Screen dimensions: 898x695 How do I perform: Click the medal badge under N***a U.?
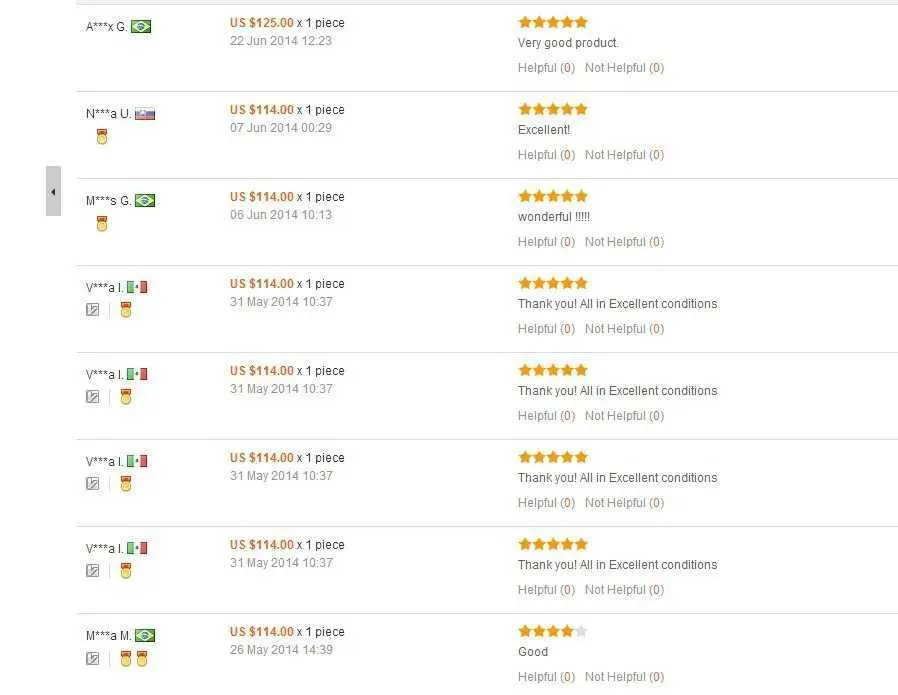[101, 137]
